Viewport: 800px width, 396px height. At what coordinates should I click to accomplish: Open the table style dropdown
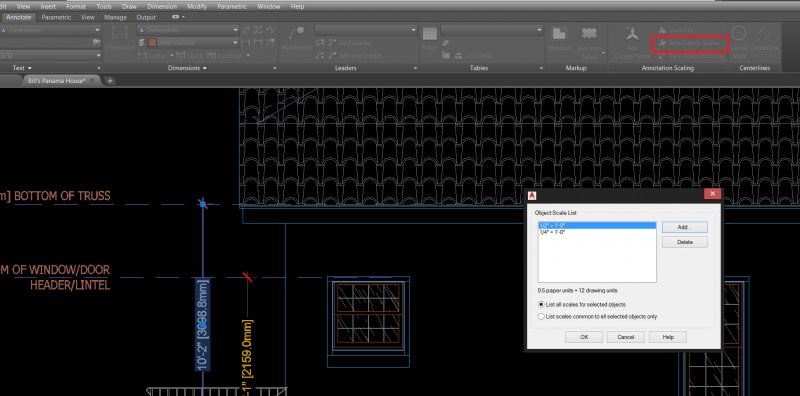click(x=540, y=30)
